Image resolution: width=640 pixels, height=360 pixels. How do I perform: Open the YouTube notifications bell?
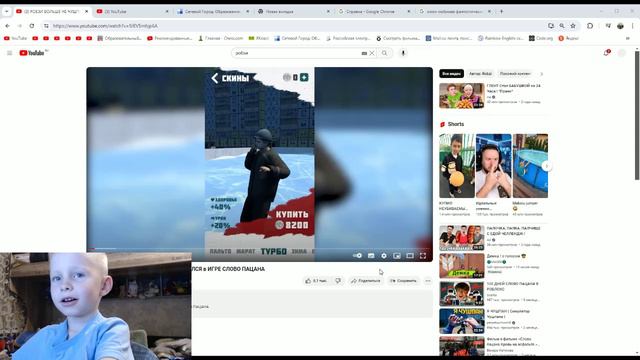point(607,53)
